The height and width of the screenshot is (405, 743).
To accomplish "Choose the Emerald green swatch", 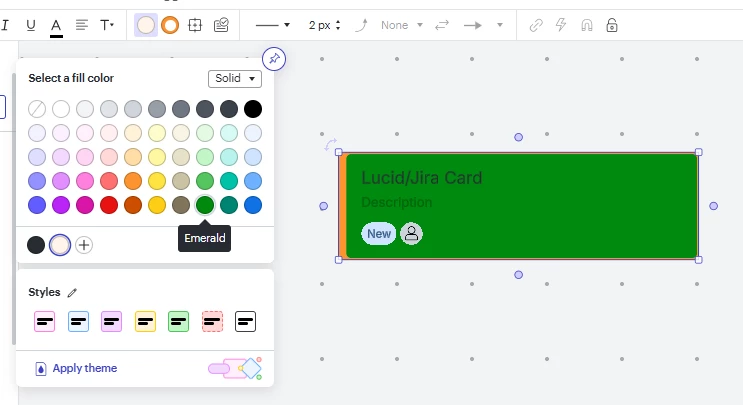I will [x=205, y=205].
